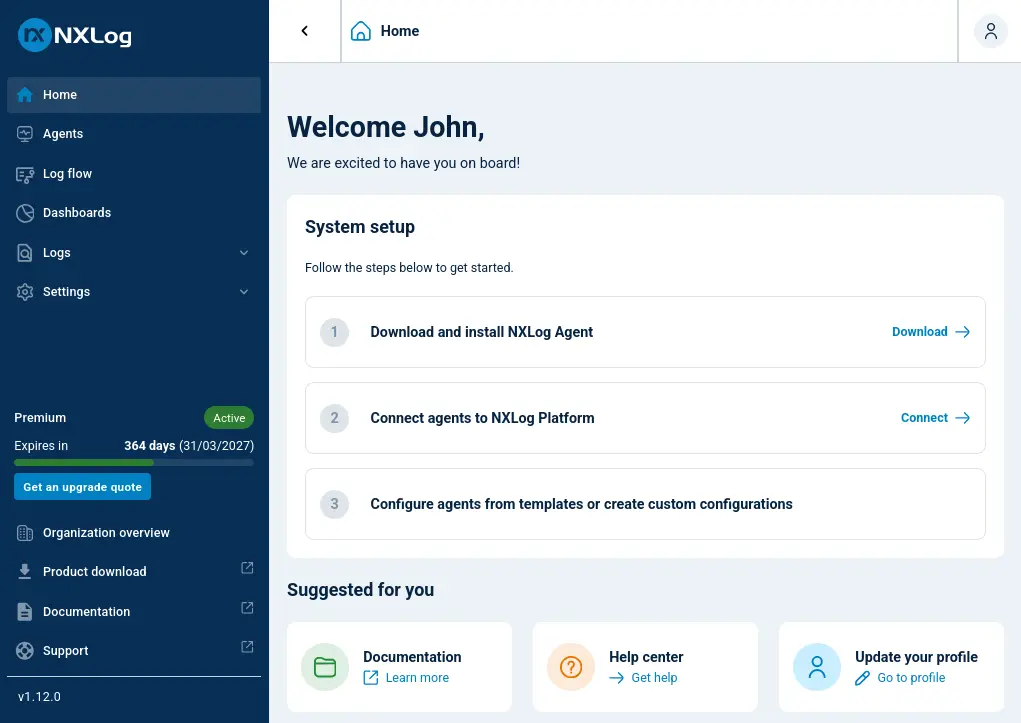Click the license expiry progress bar
This screenshot has width=1021, height=723.
134,462
